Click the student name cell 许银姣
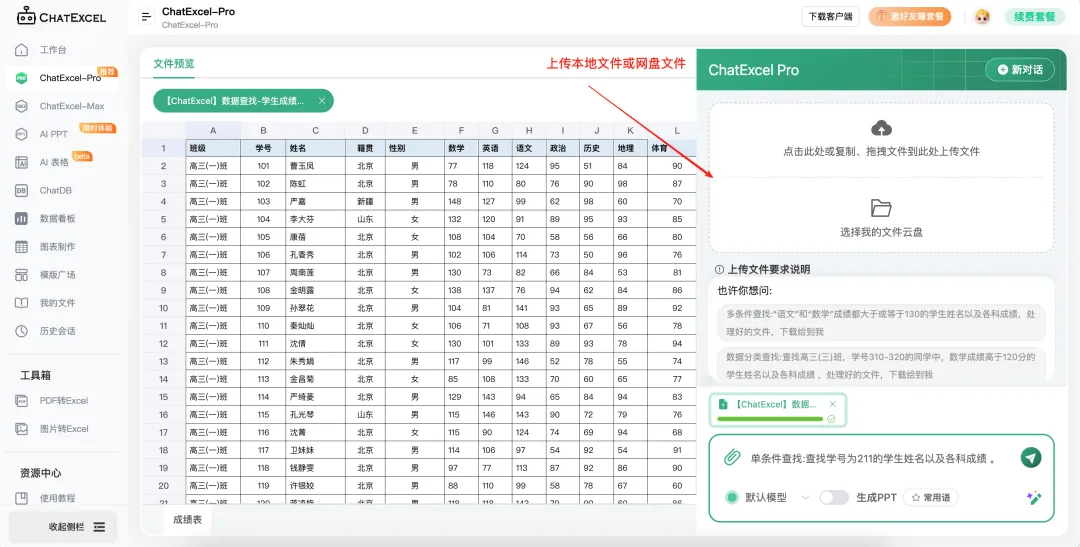The image size is (1080, 547). click(x=315, y=486)
